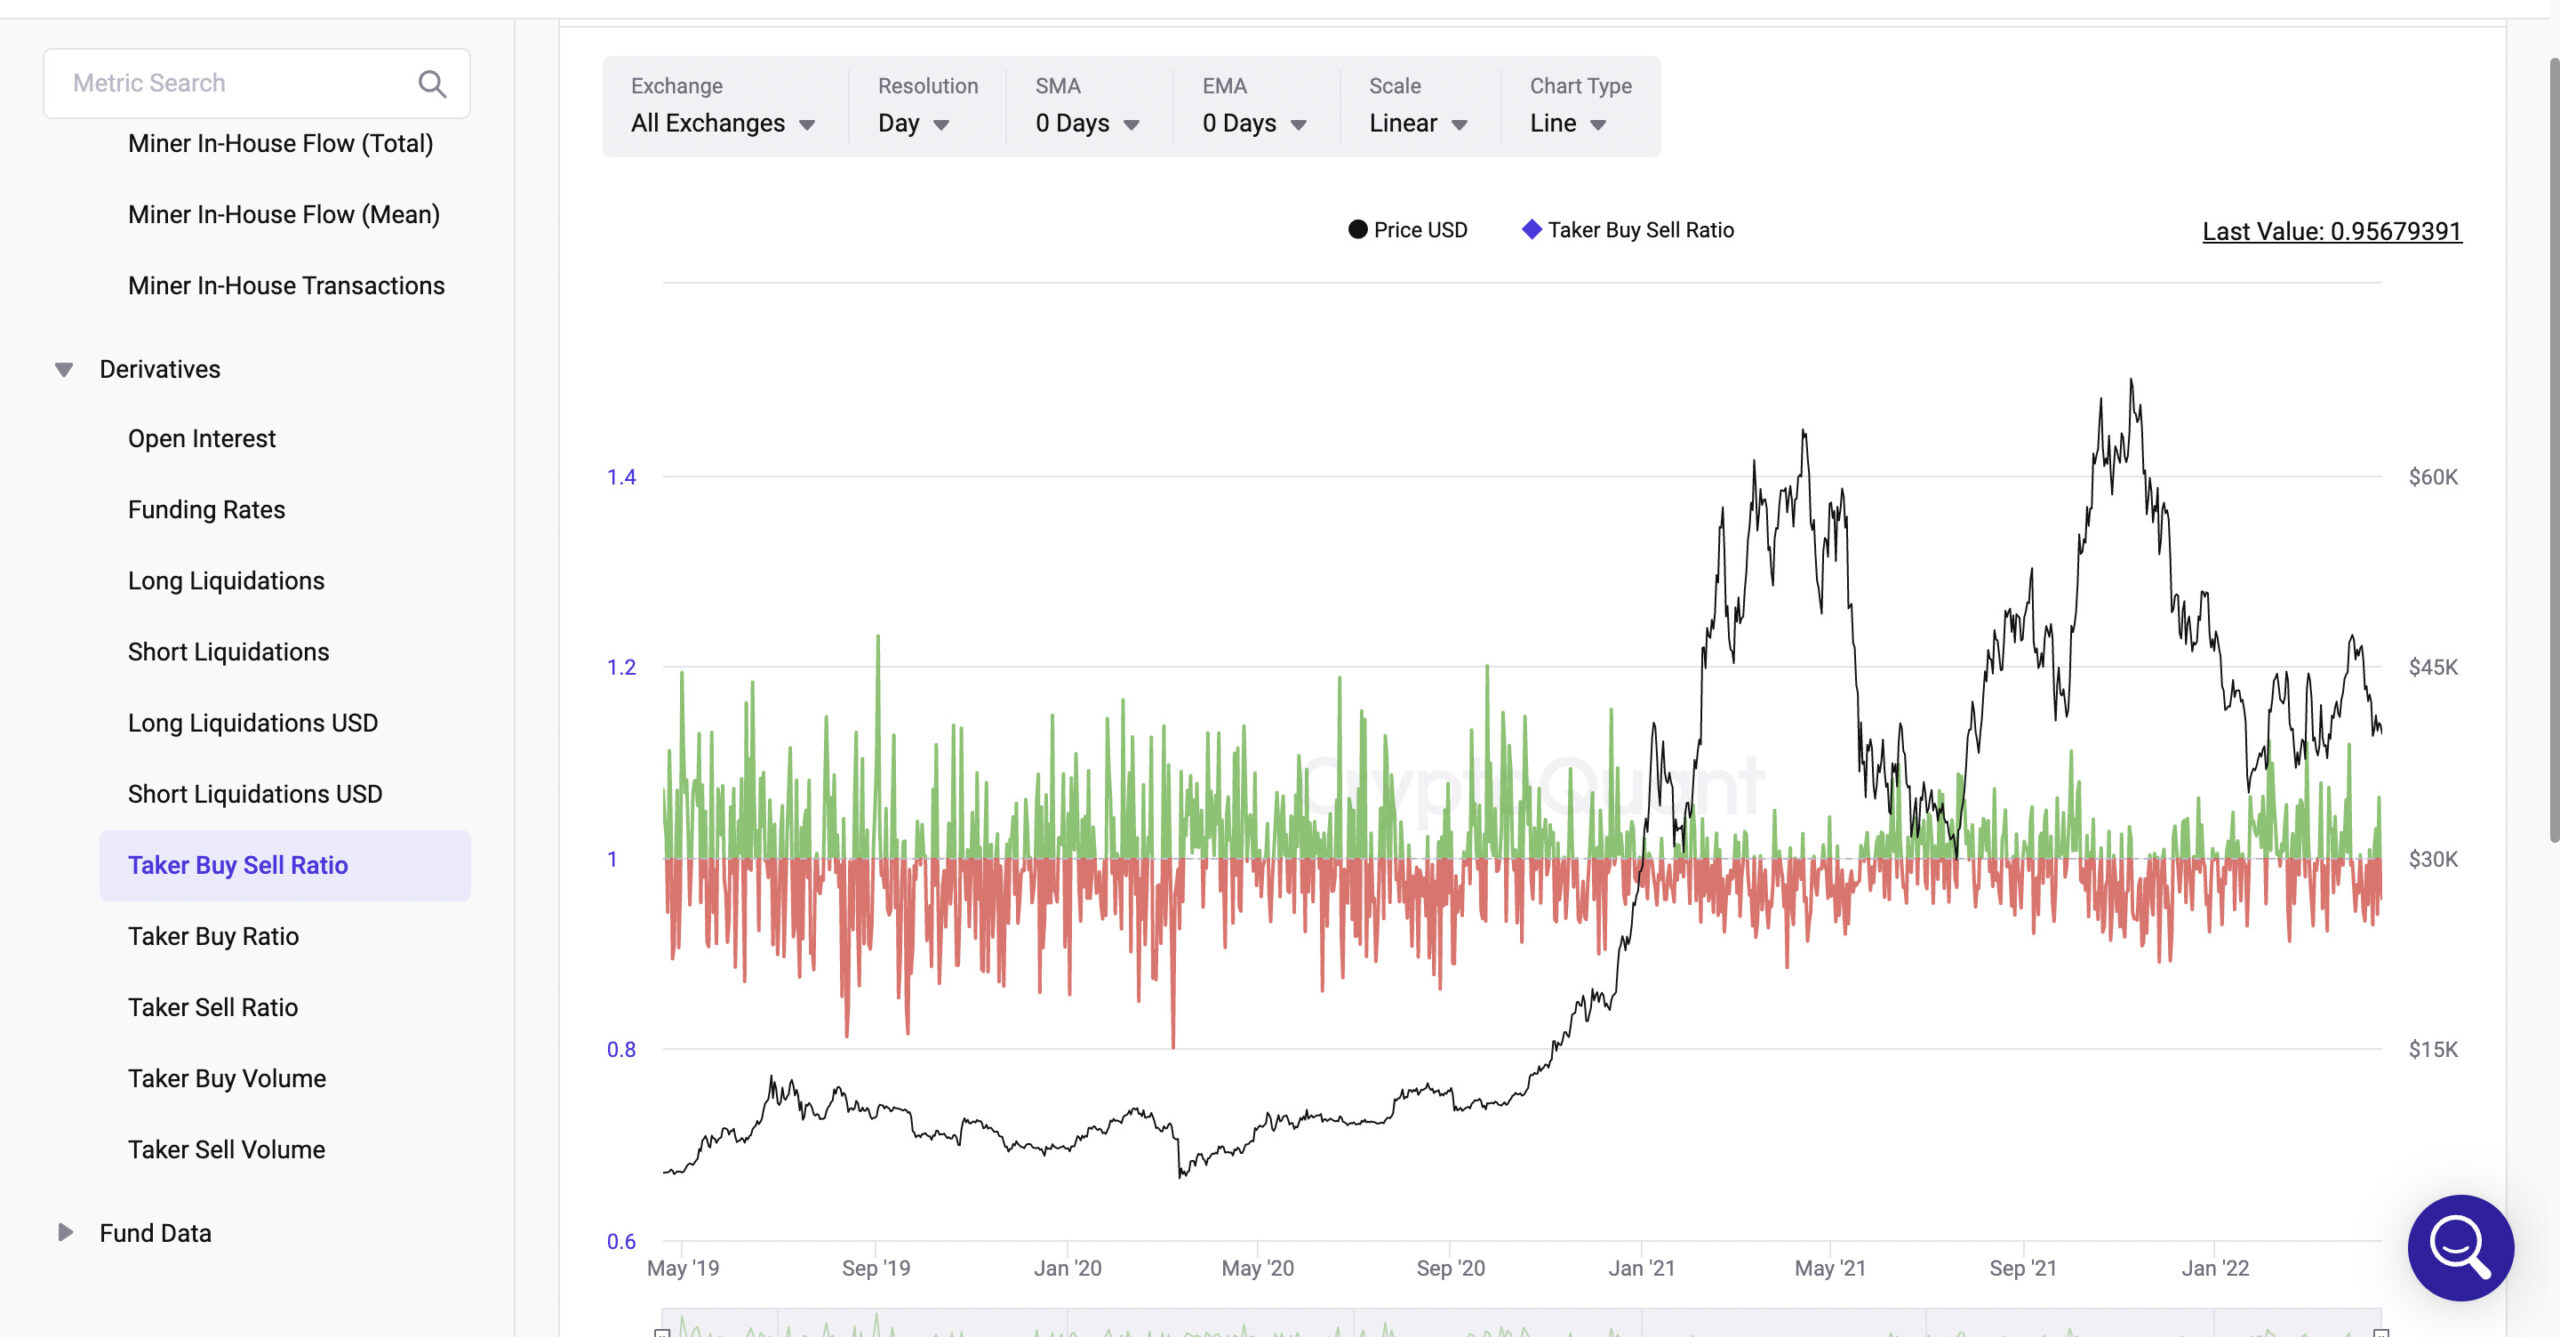Click the magnifier icon in Metric Search
Screen dimensions: 2560x1337
coord(432,83)
